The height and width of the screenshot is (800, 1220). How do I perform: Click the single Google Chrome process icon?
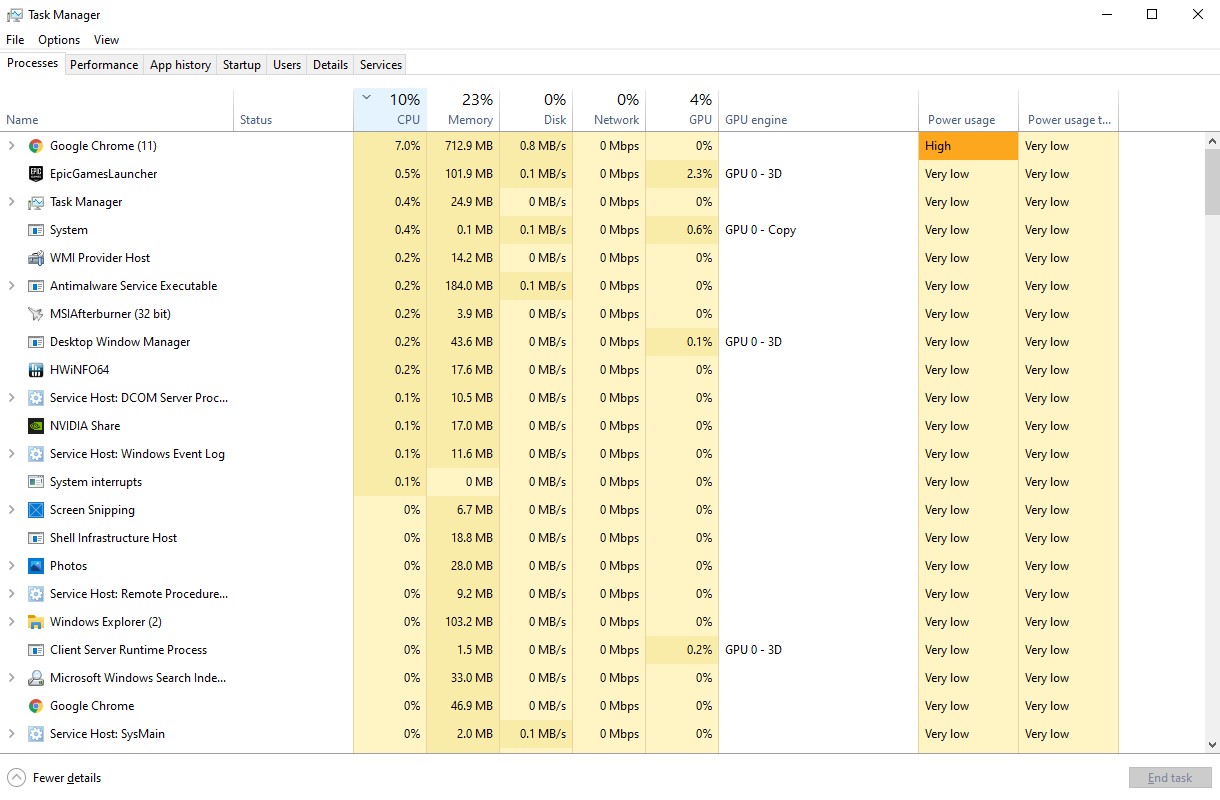(36, 706)
